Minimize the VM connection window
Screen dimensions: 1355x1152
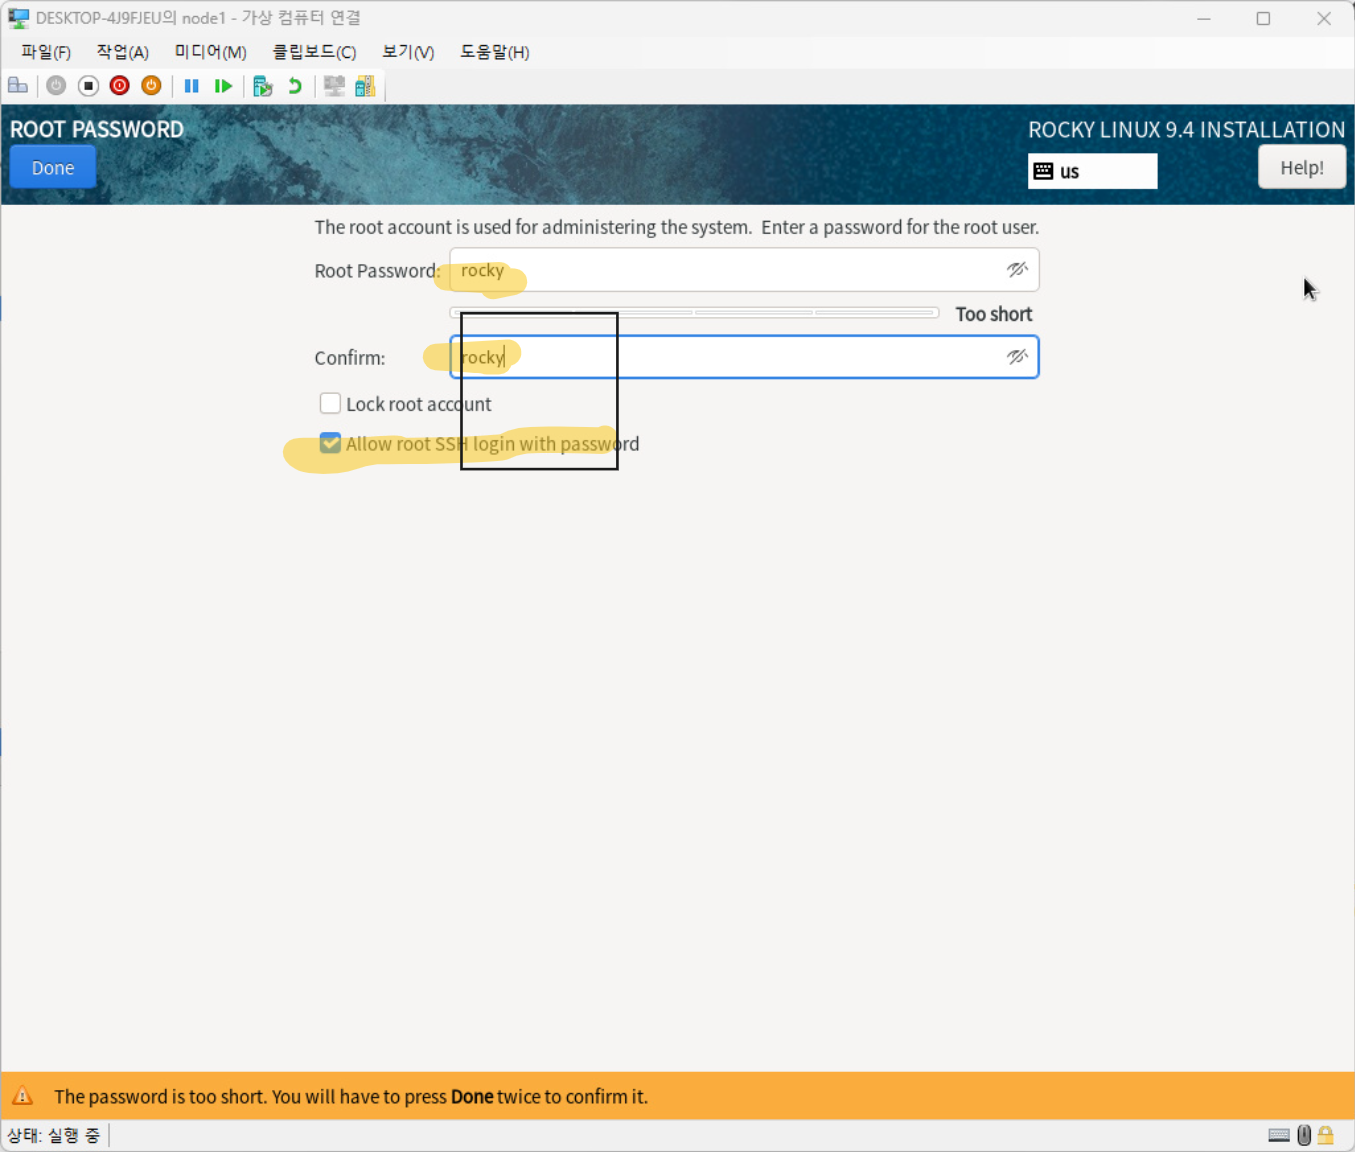click(1204, 18)
